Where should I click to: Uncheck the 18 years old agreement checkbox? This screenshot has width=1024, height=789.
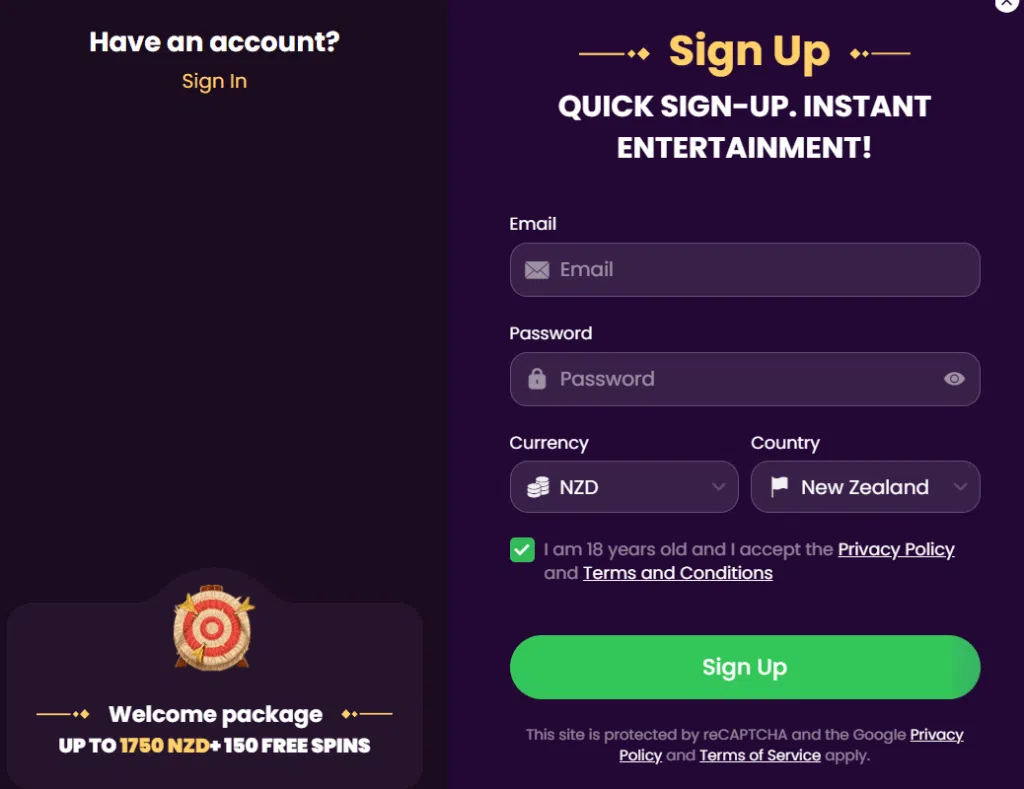[x=522, y=550]
